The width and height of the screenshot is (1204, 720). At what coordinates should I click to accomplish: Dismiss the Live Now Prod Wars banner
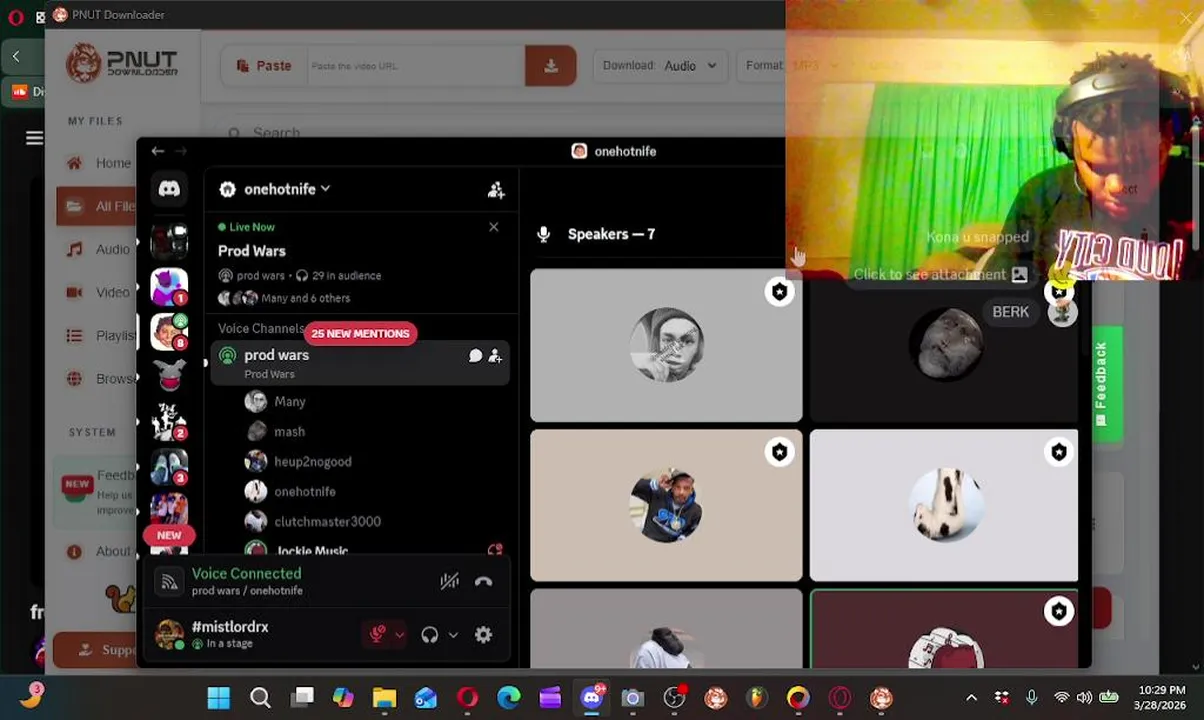(x=493, y=227)
